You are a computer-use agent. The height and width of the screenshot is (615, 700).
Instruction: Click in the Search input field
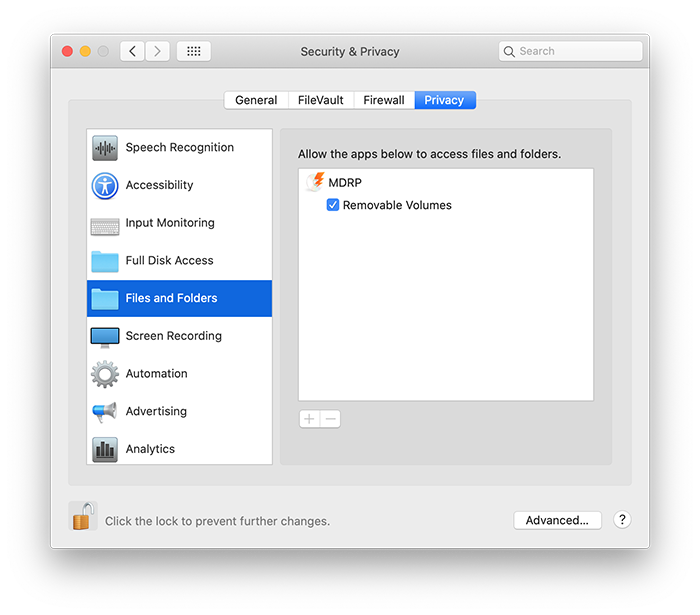[571, 51]
